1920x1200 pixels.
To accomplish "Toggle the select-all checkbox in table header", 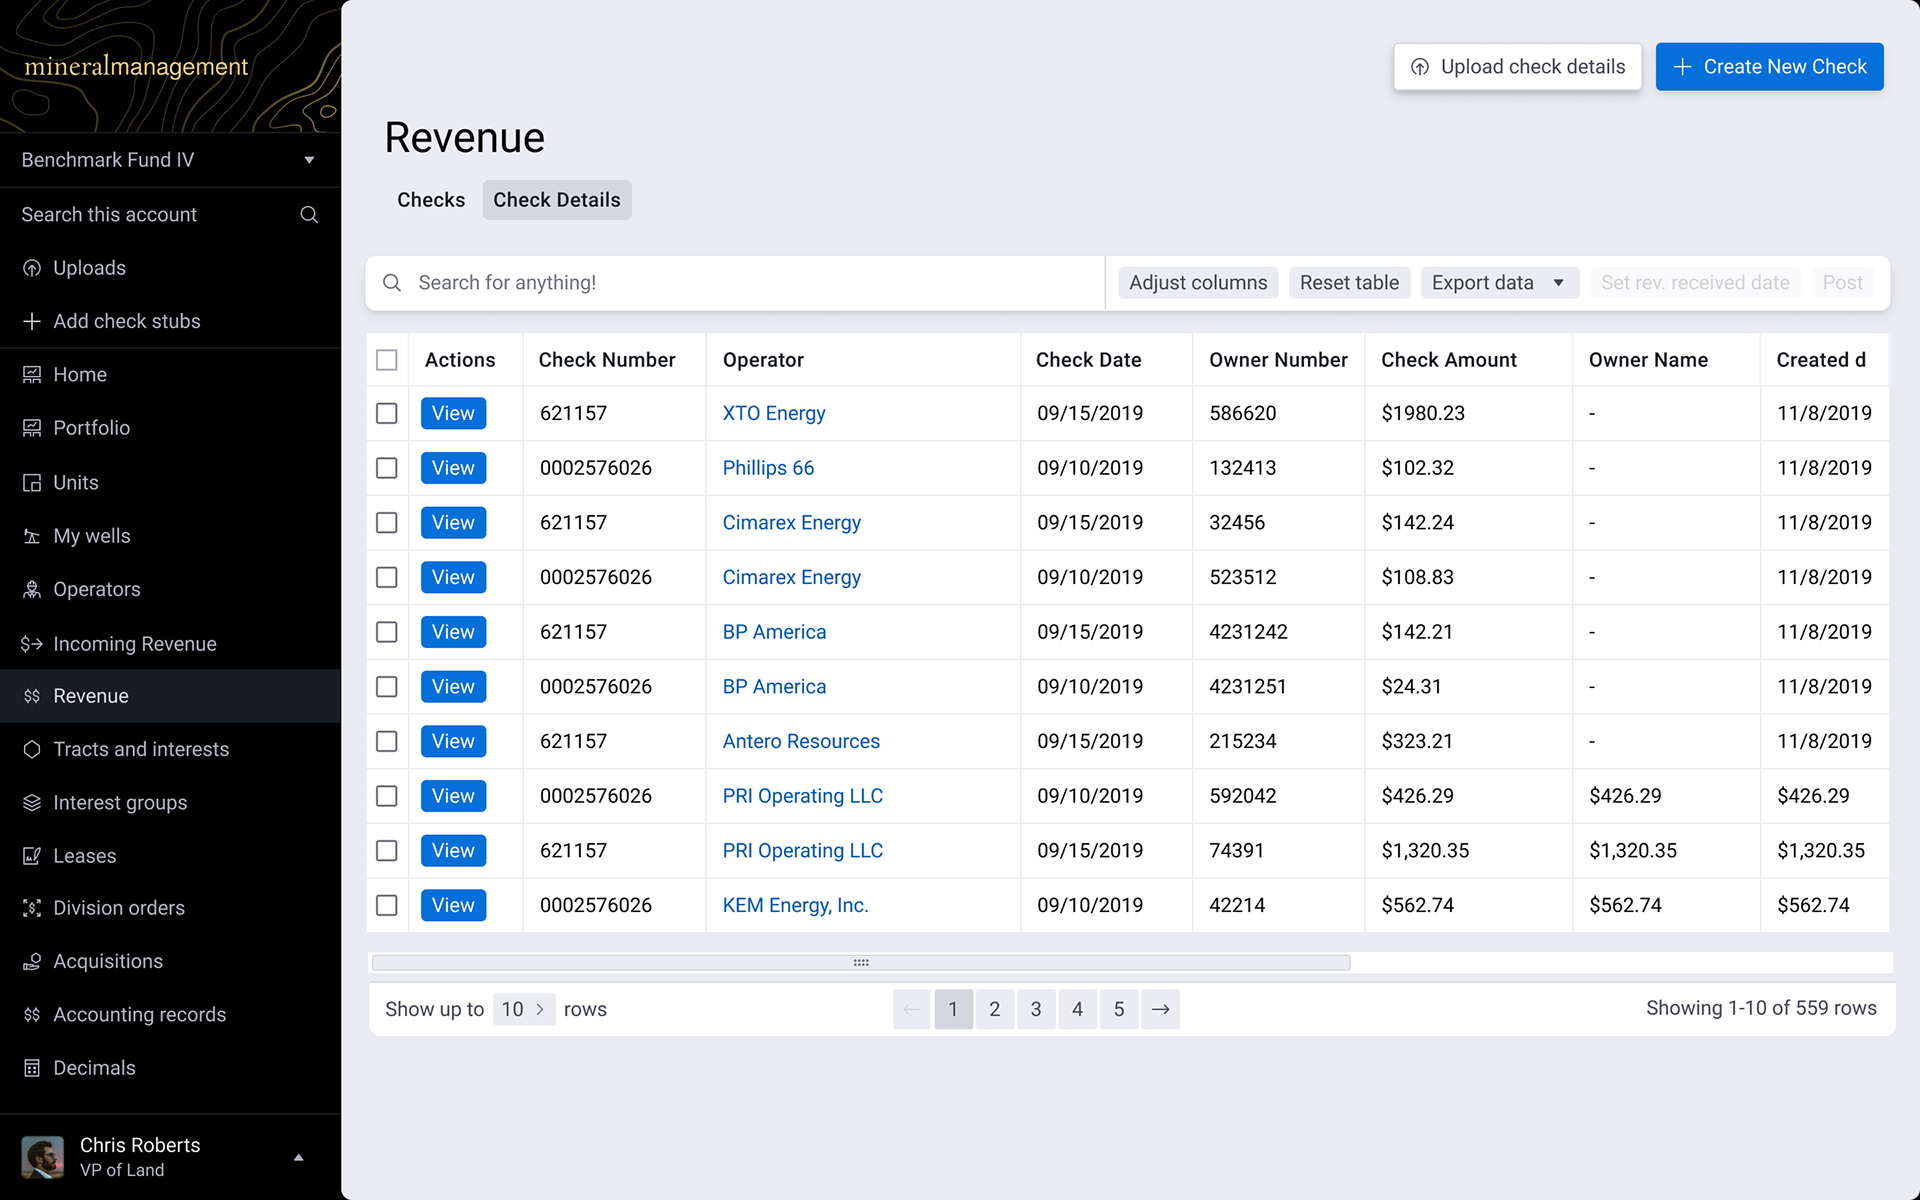I will (x=387, y=360).
